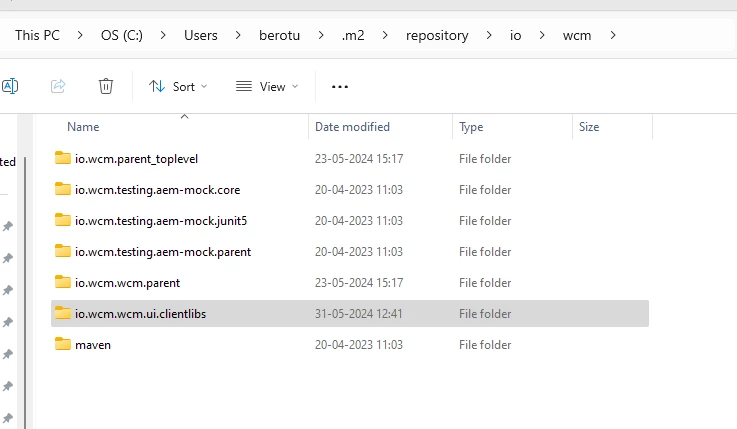Click File folder type of maven row
Viewport: 737px width, 429px height.
pyautogui.click(x=485, y=345)
